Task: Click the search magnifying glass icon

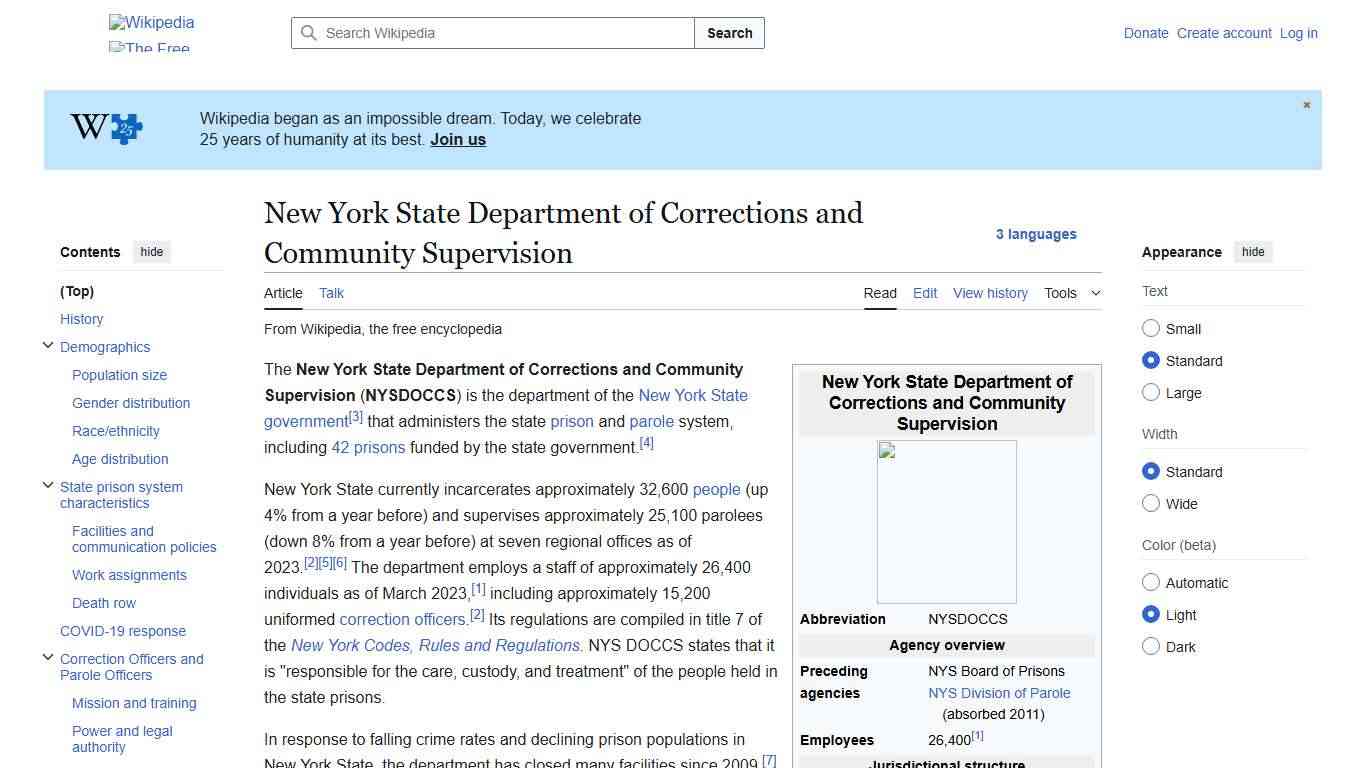Action: (x=309, y=33)
